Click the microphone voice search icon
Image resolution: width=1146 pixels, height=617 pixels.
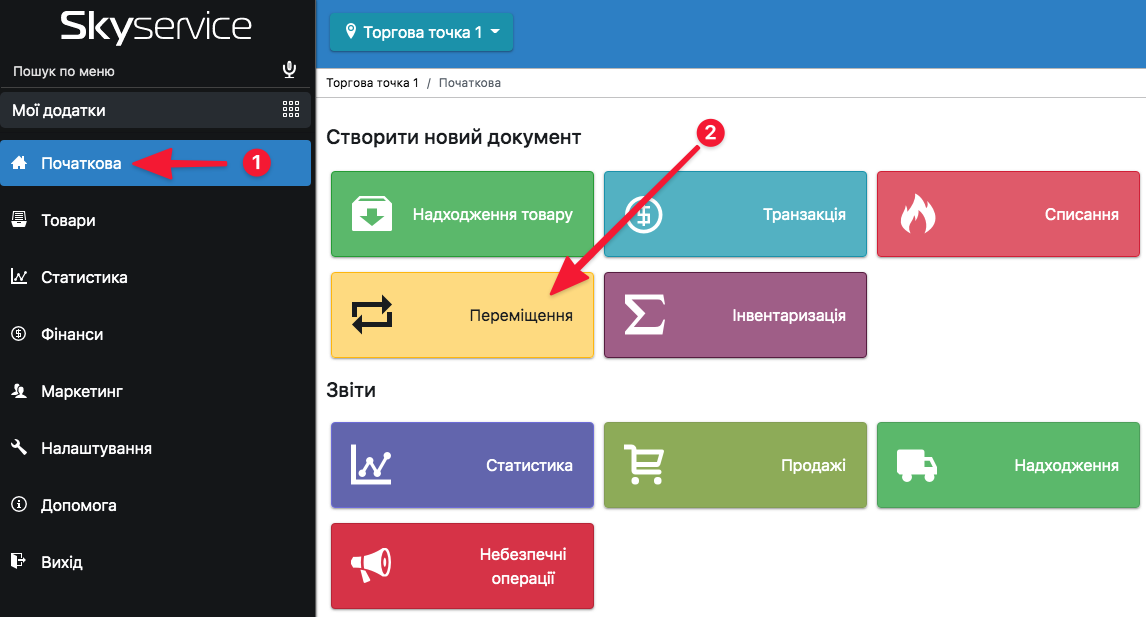[x=289, y=70]
